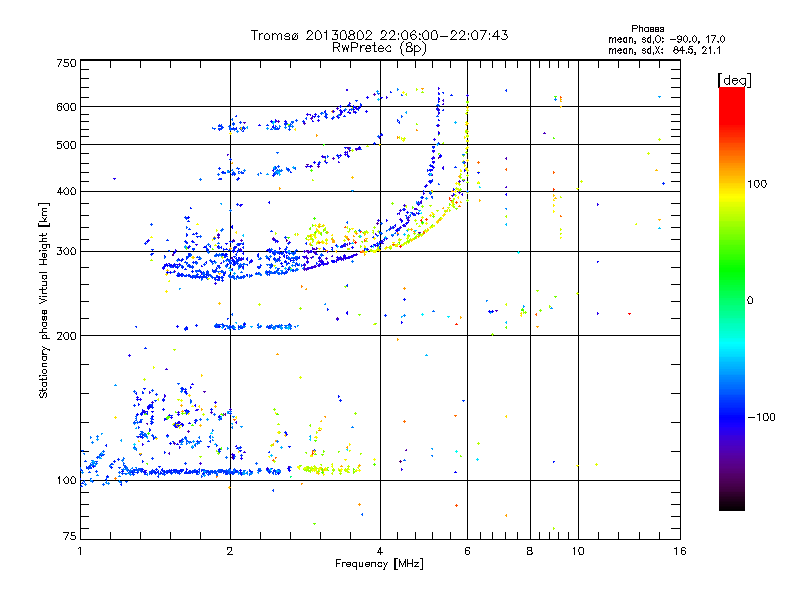
Task: Click the x-axis tick label '8'
Action: click(x=530, y=551)
